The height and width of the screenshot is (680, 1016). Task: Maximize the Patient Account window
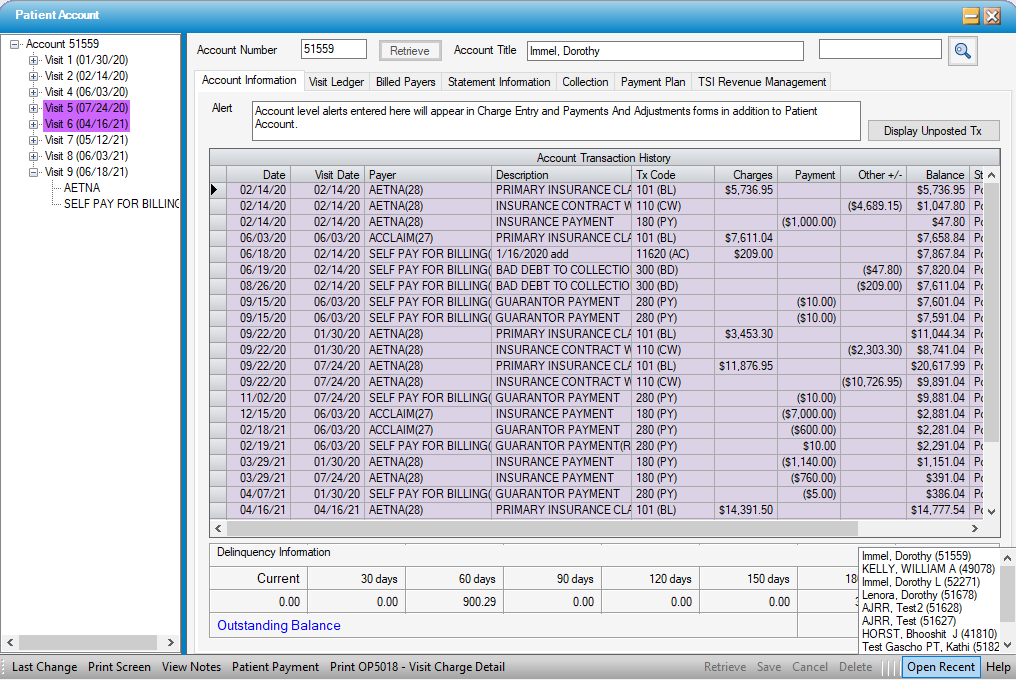click(x=971, y=16)
